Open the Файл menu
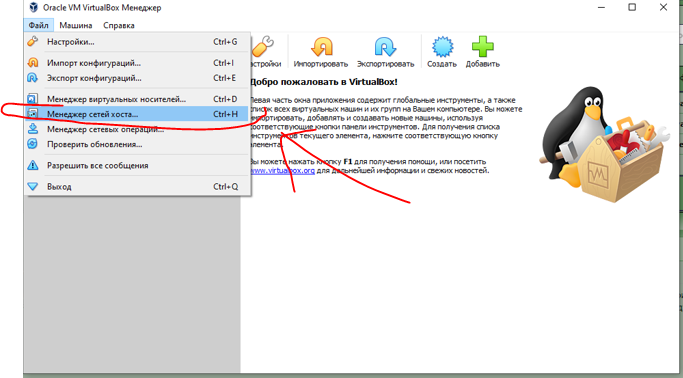 39,25
